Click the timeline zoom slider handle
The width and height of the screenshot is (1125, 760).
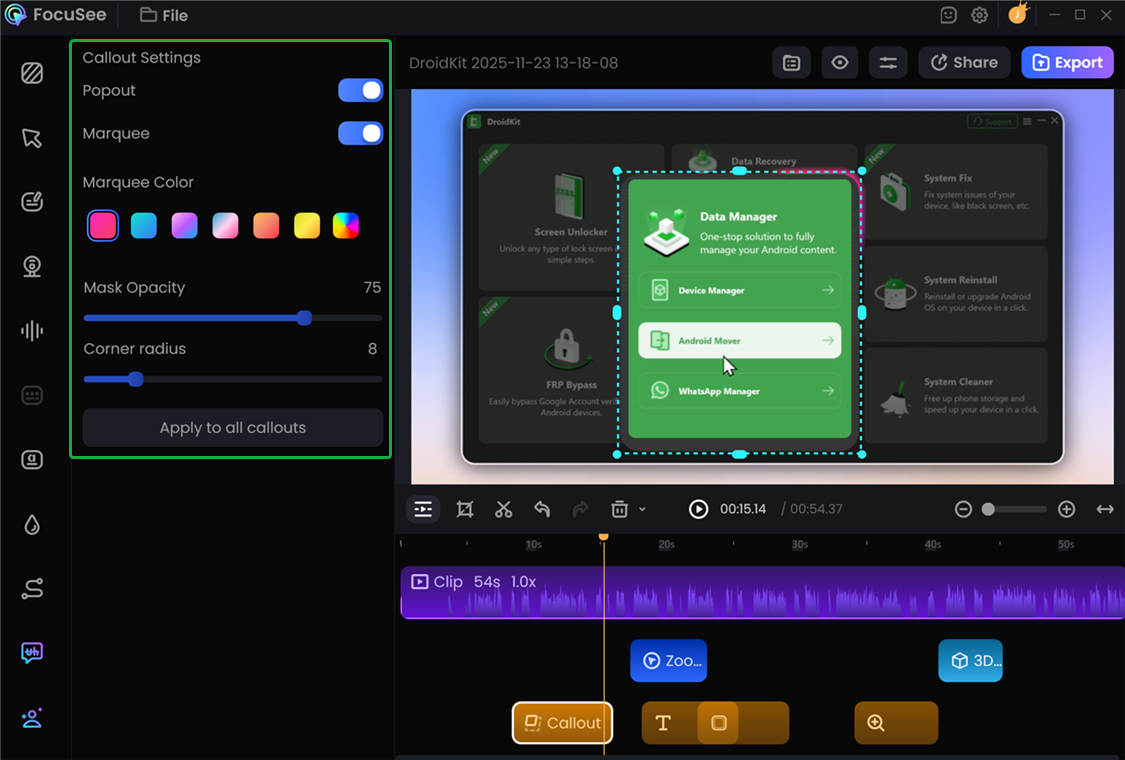[x=988, y=509]
